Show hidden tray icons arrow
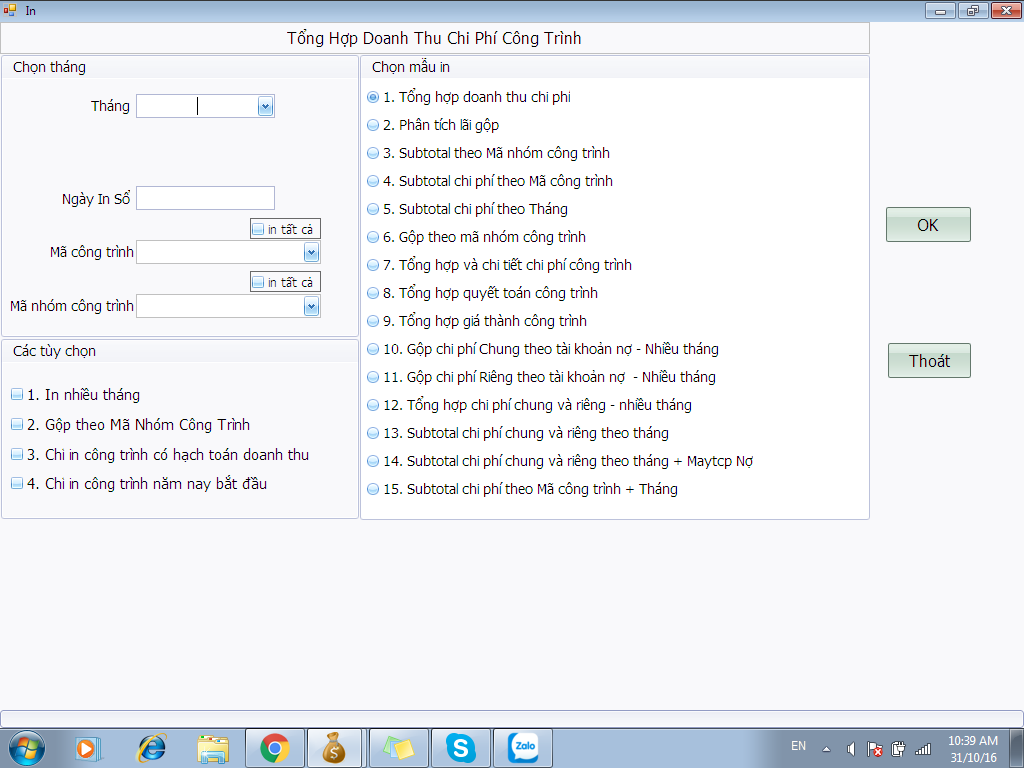The height and width of the screenshot is (768, 1024). click(826, 749)
